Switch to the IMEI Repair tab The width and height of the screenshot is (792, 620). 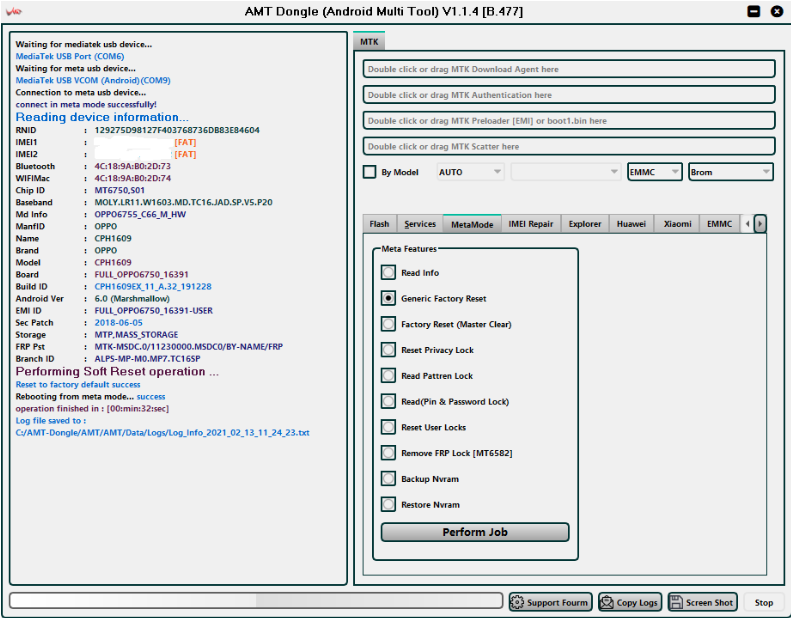531,224
